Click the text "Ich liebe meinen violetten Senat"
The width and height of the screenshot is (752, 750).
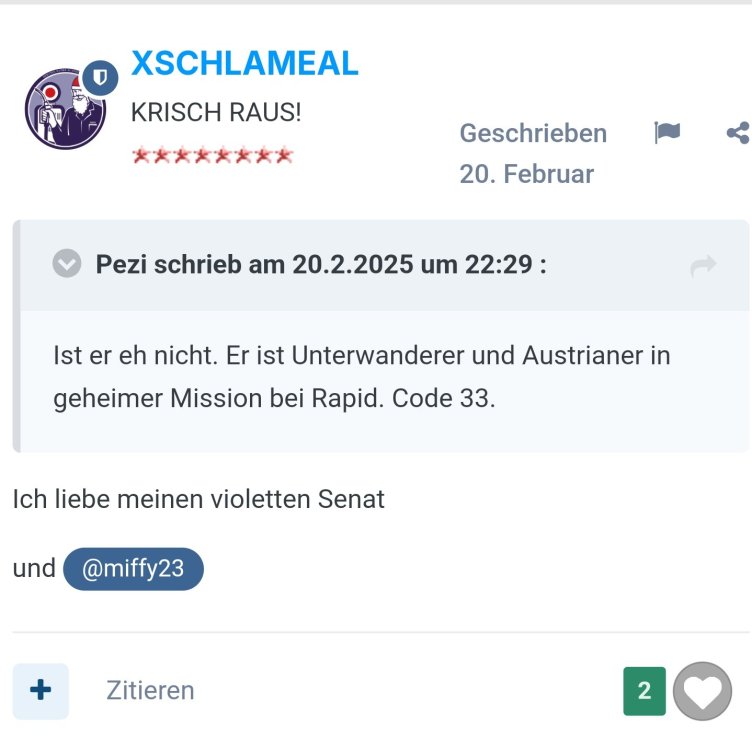pyautogui.click(x=198, y=499)
